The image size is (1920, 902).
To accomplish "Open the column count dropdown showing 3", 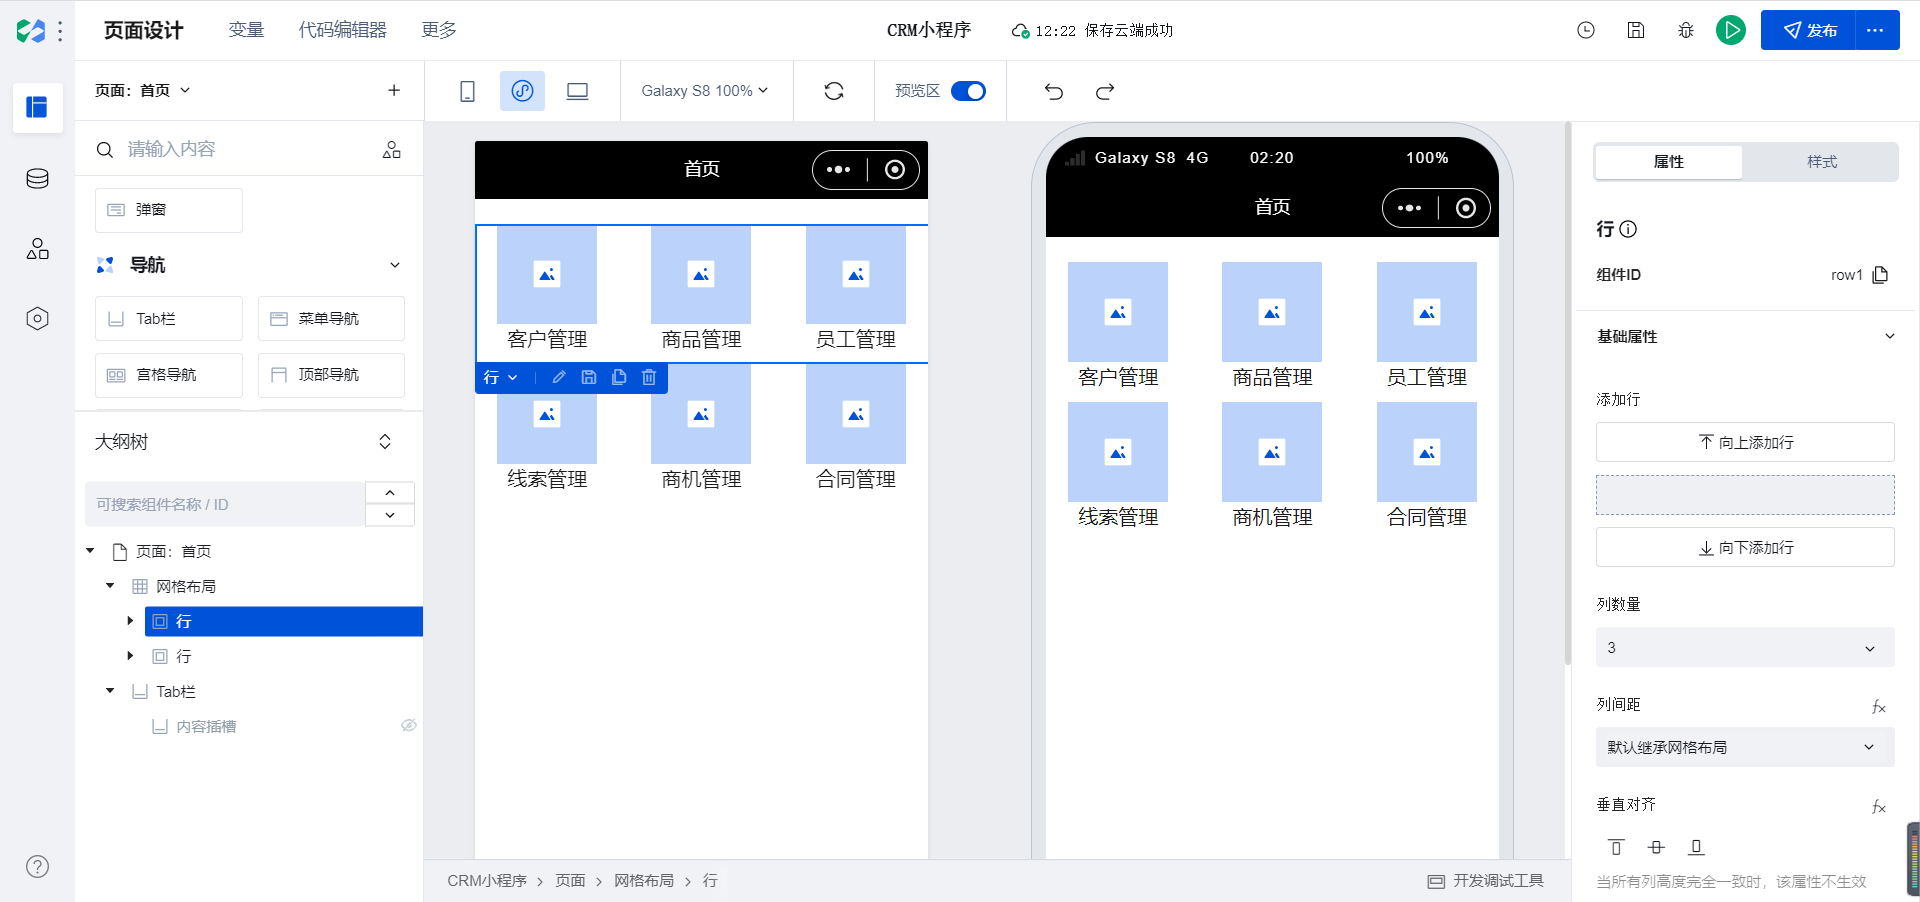I will coord(1745,648).
